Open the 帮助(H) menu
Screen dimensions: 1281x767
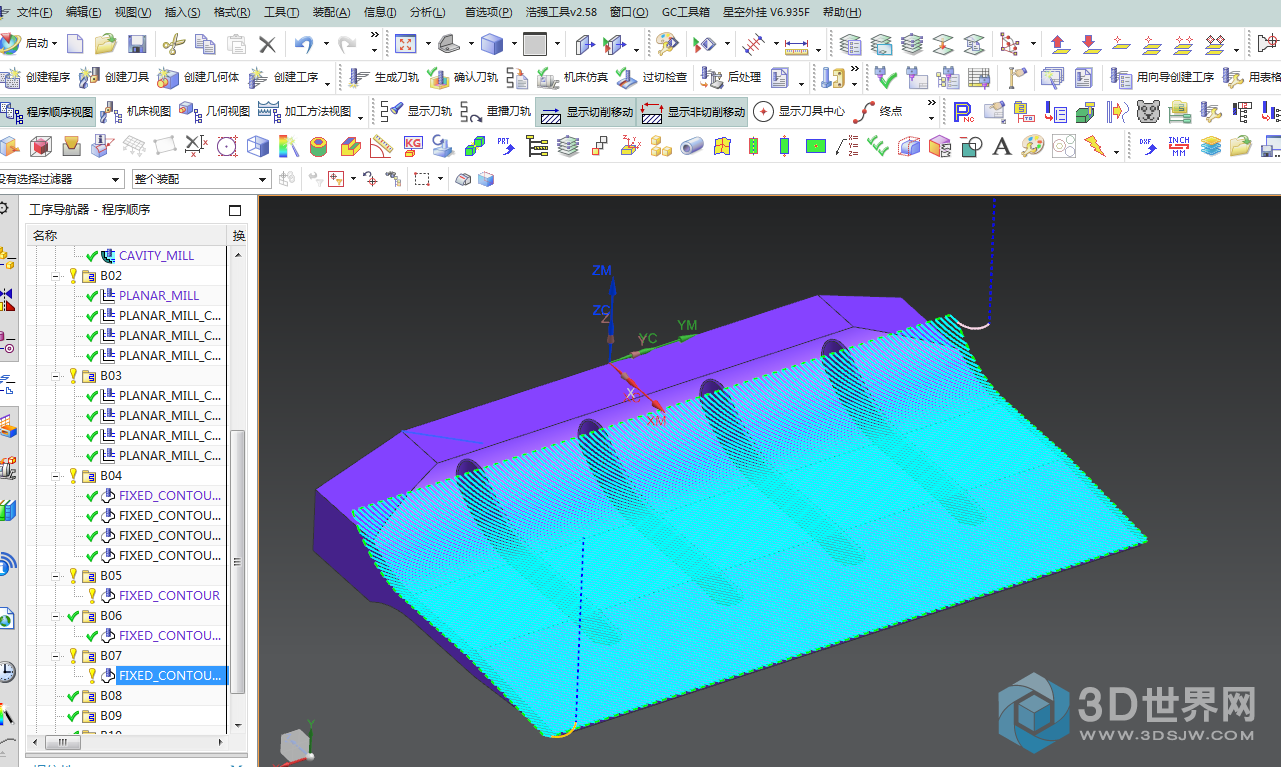(x=842, y=12)
